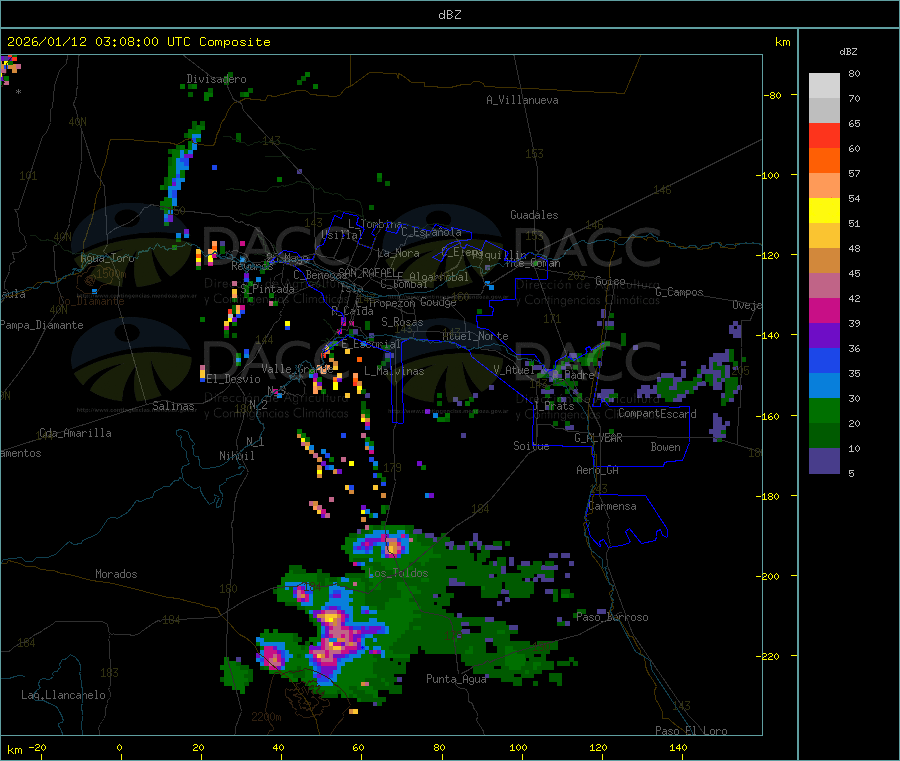Select the purple-gray 10 dBZ legend swatch
Viewport: 900px width, 761px height.
[x=824, y=460]
